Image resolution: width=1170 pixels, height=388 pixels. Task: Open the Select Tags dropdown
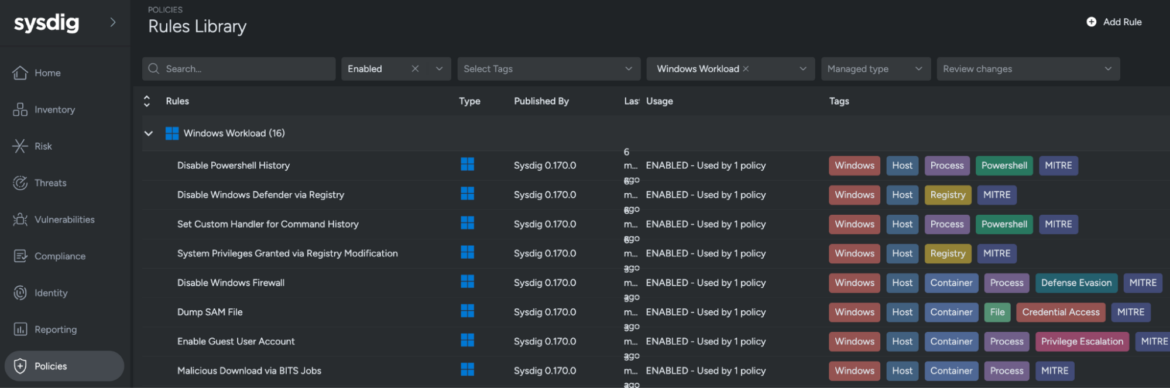tap(548, 69)
